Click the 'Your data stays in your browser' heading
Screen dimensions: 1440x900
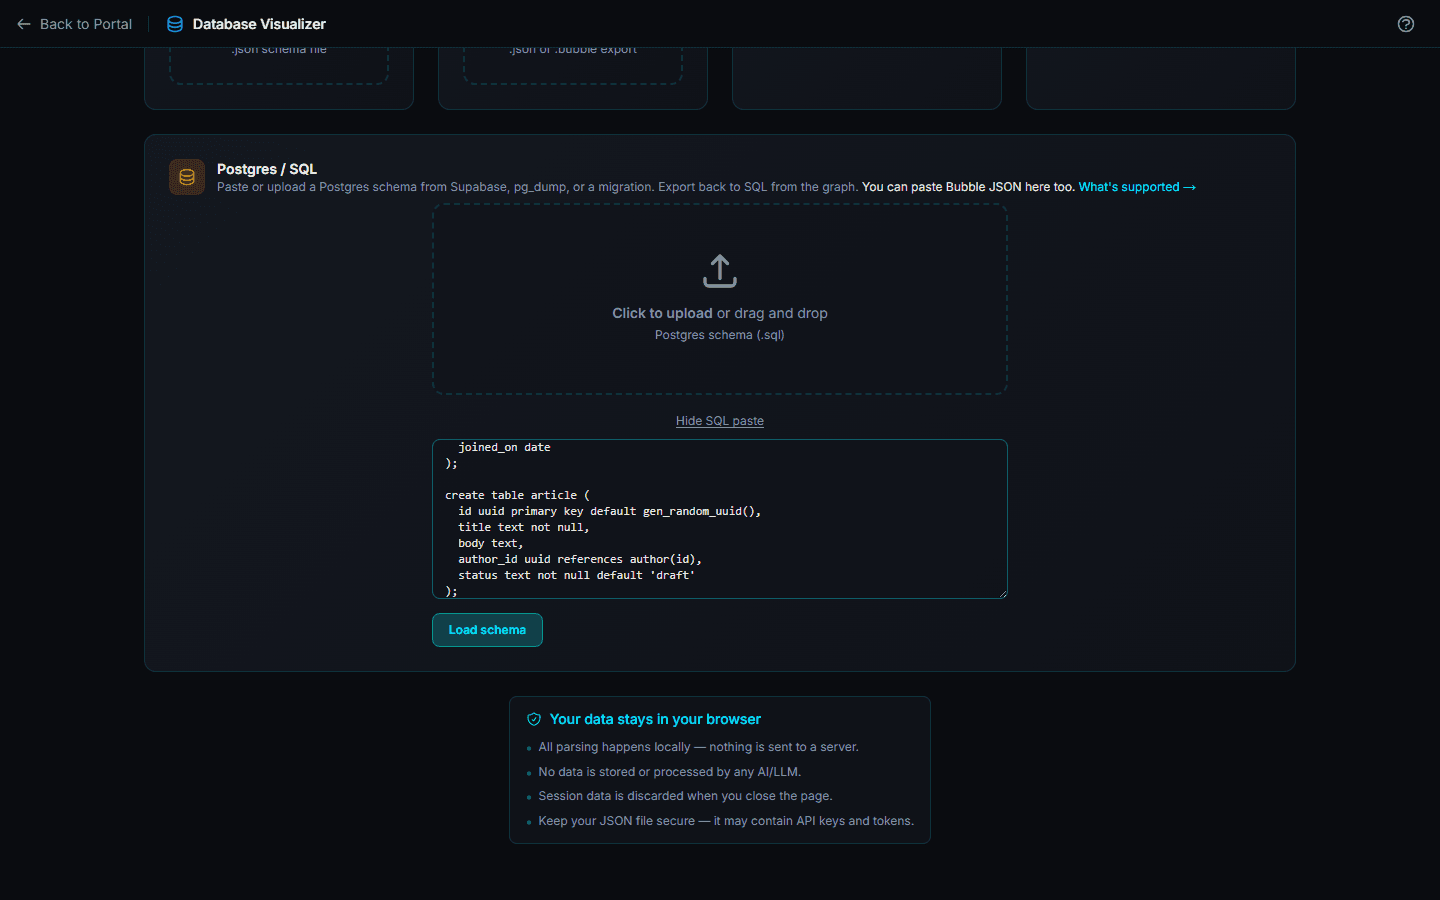655,719
